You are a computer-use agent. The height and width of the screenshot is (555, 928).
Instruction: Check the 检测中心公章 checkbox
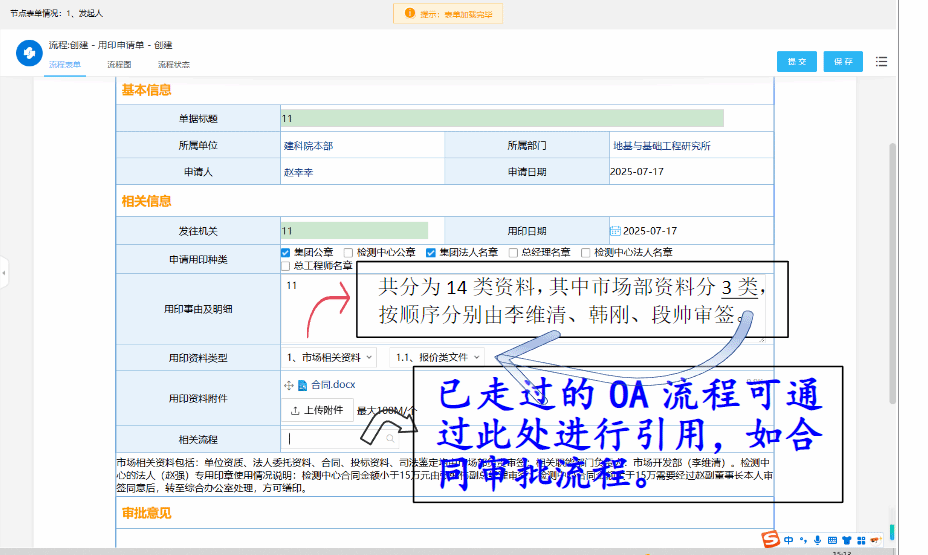348,253
